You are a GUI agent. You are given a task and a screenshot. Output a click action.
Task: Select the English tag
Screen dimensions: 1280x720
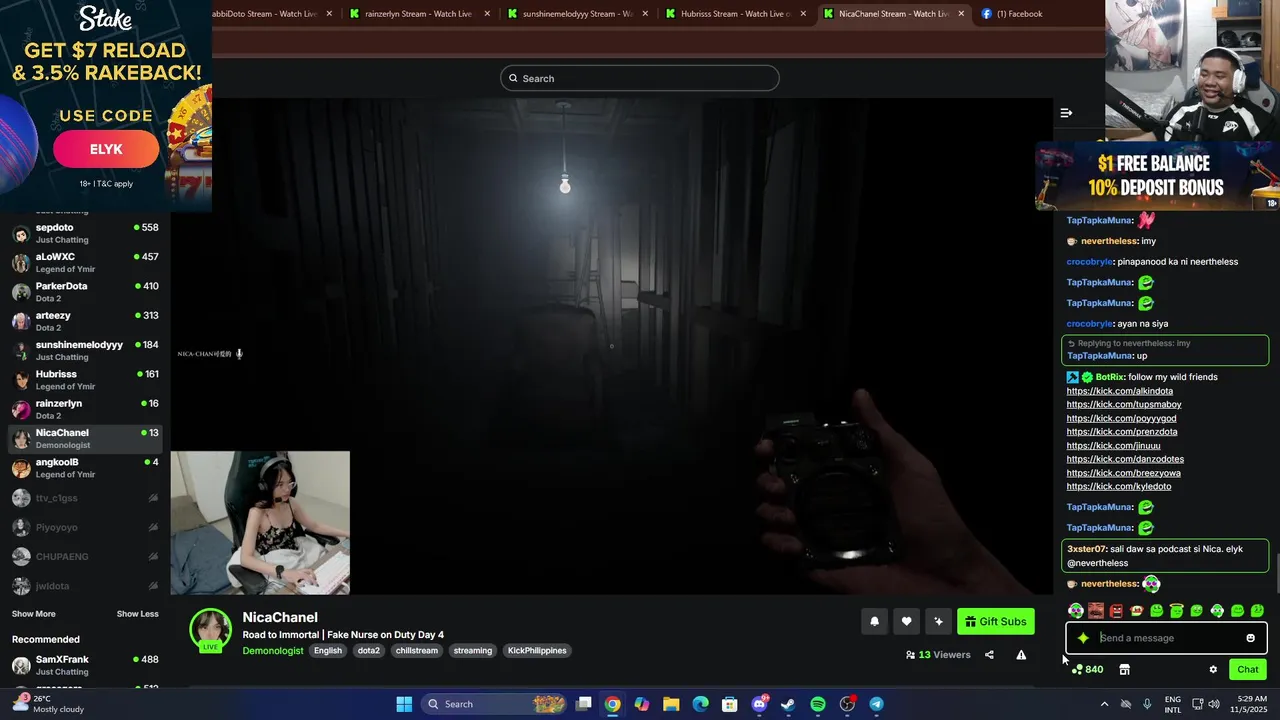[x=328, y=651]
